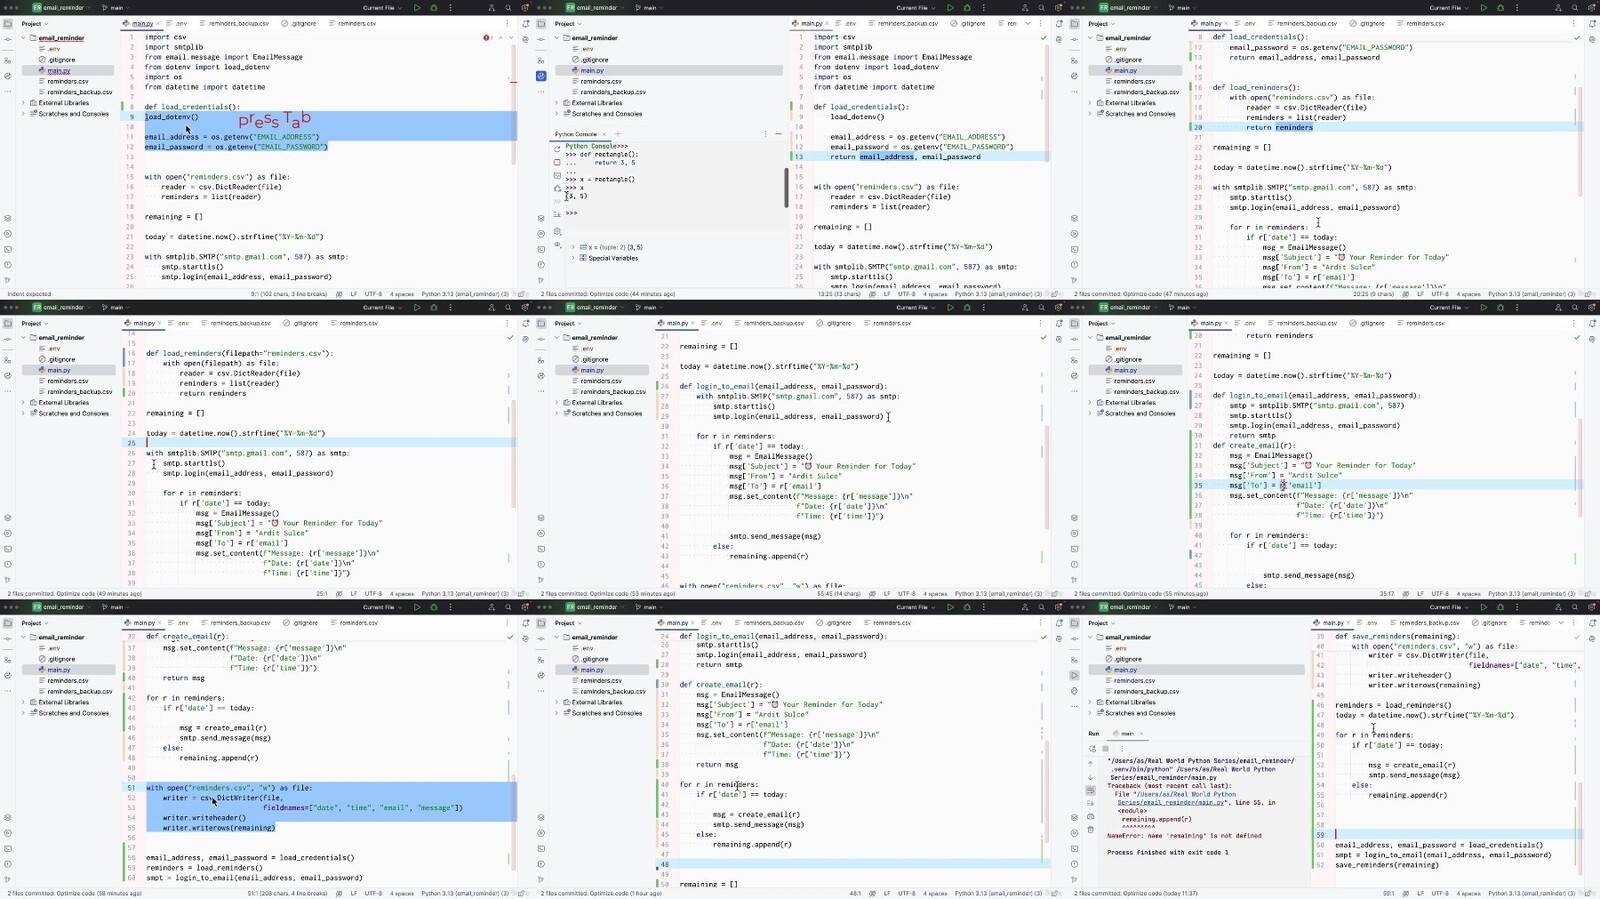Click Scroll to End icon in Run output
This screenshot has width=1600, height=899.
tap(1090, 803)
